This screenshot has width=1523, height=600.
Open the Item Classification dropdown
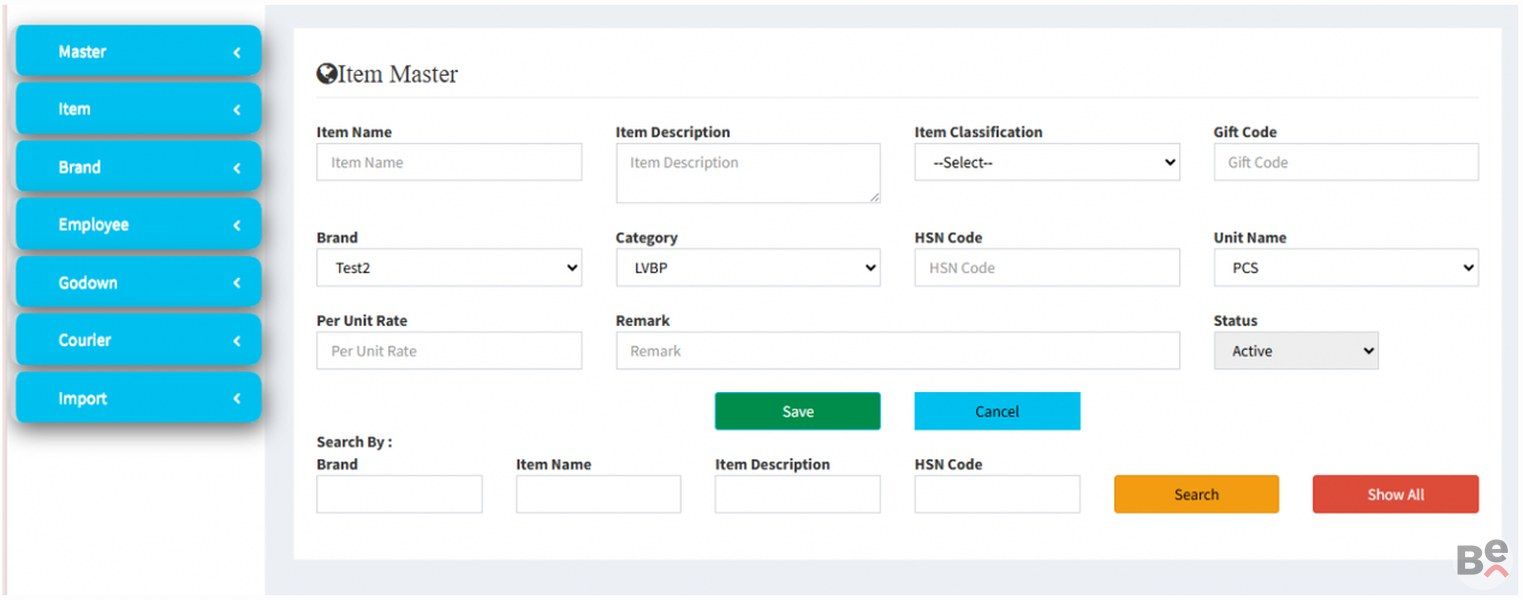[1046, 162]
